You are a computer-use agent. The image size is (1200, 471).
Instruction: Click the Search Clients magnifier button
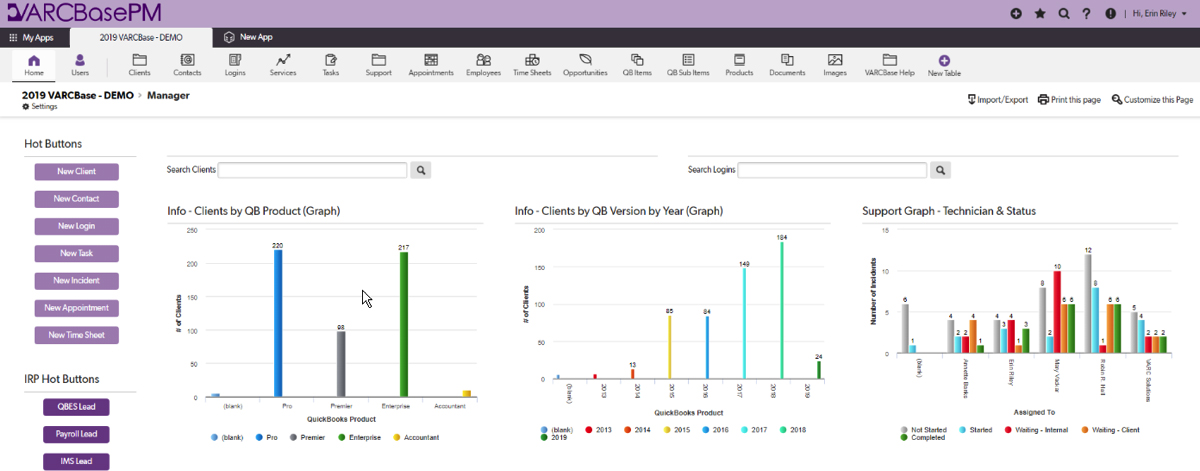[421, 170]
